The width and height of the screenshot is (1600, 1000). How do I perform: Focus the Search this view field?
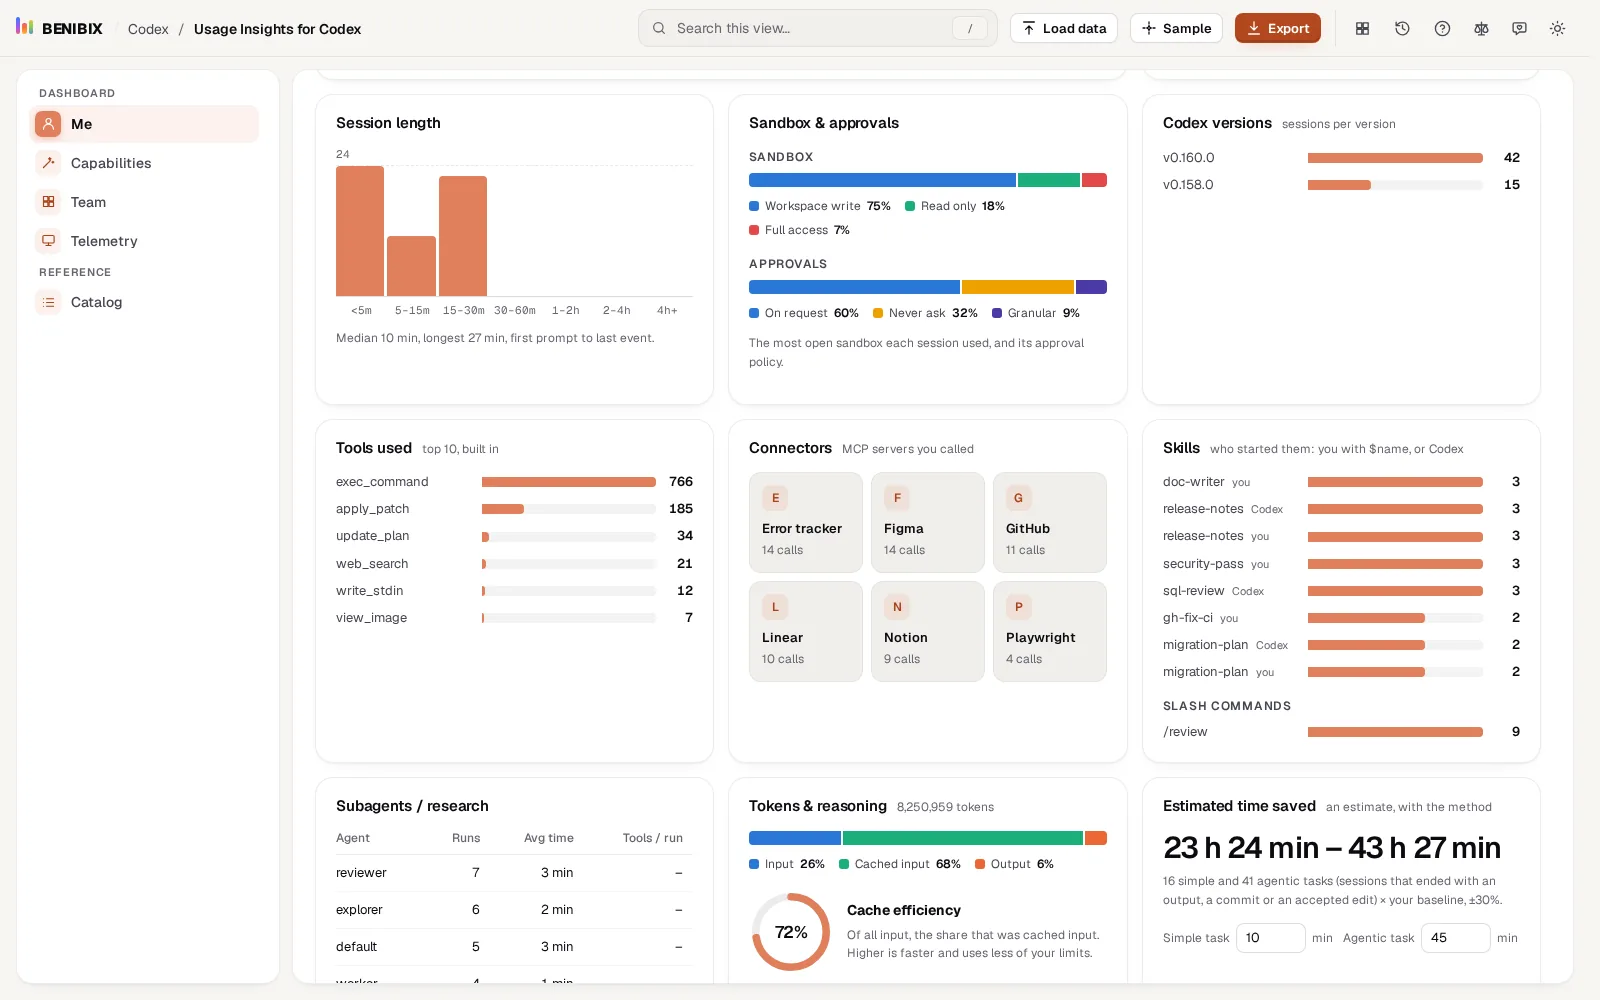coord(818,28)
